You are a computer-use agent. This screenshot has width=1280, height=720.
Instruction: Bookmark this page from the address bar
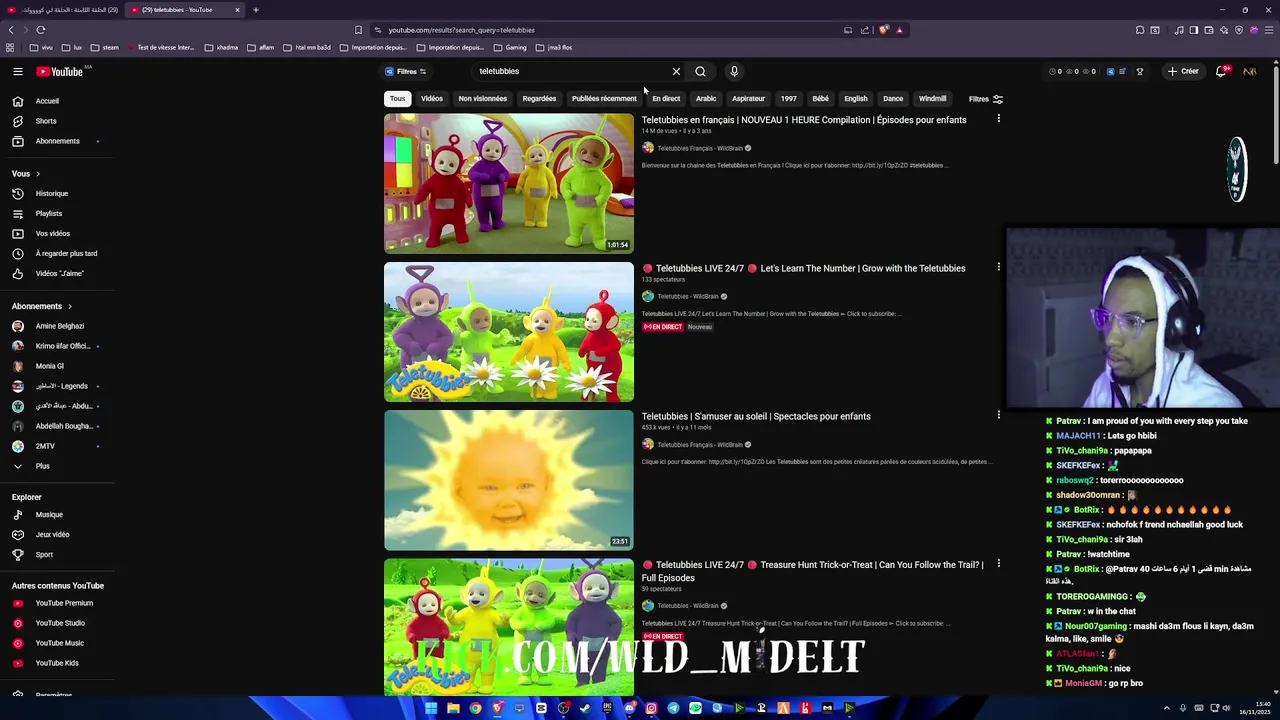358,30
